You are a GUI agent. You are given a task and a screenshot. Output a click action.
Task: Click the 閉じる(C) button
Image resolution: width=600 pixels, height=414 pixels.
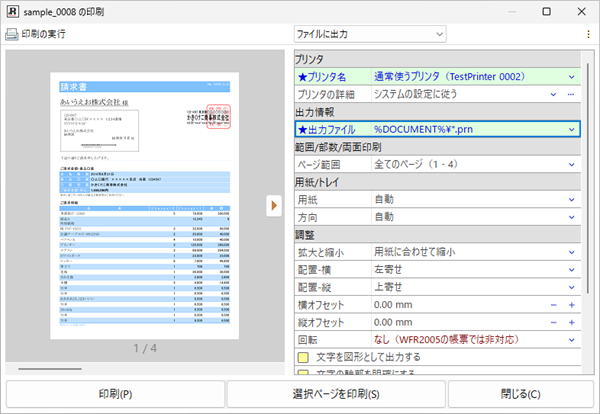click(520, 394)
